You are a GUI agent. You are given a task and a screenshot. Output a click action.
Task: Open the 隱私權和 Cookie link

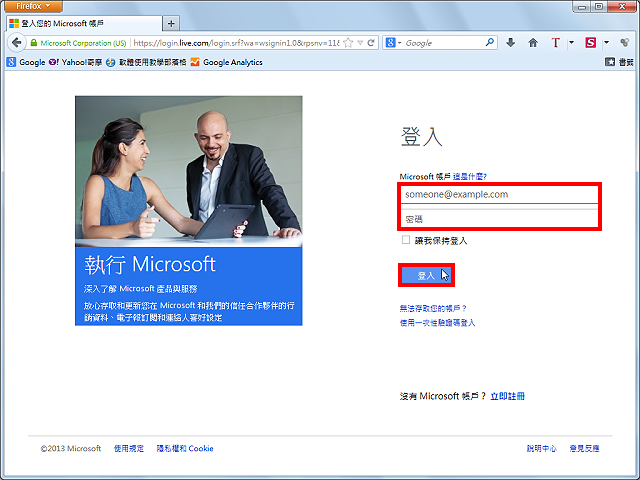coord(185,449)
